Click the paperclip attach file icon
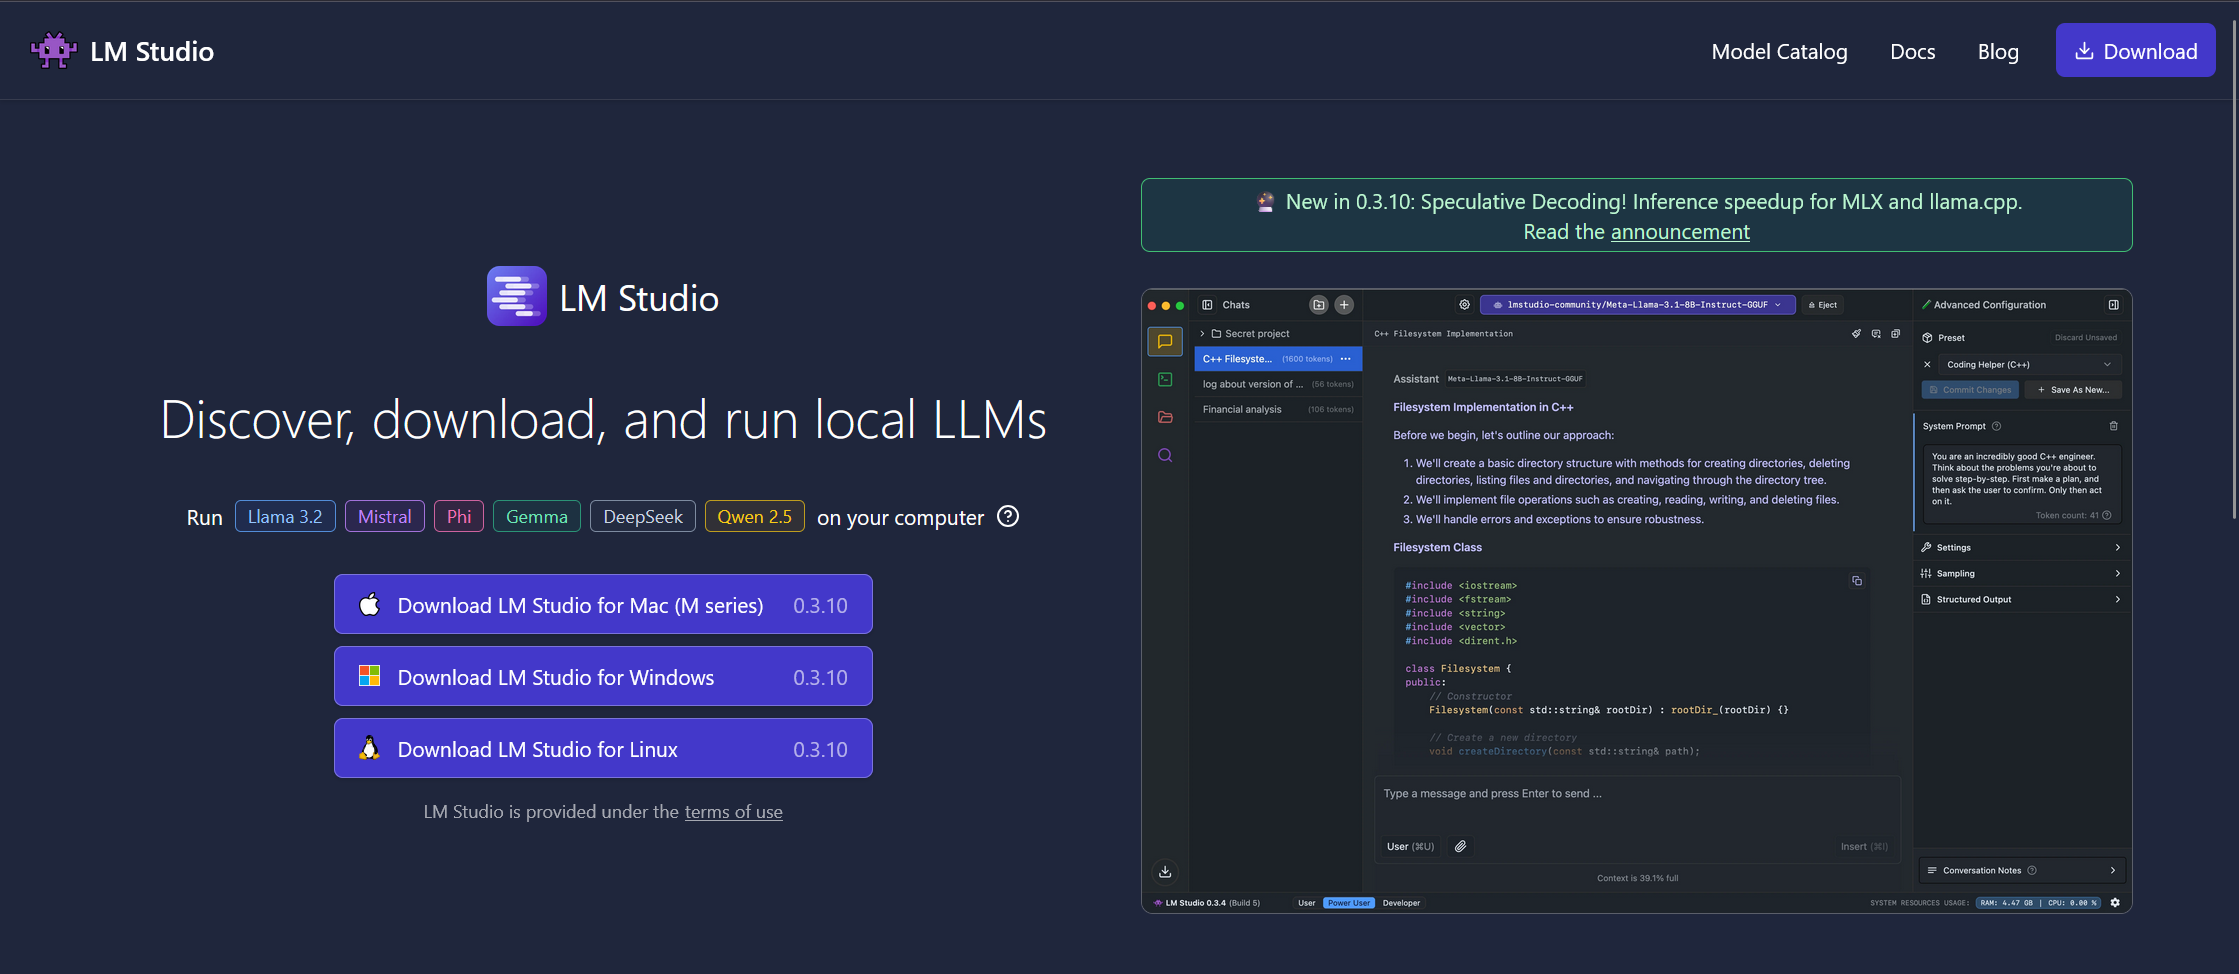Image resolution: width=2239 pixels, height=974 pixels. (x=1460, y=846)
